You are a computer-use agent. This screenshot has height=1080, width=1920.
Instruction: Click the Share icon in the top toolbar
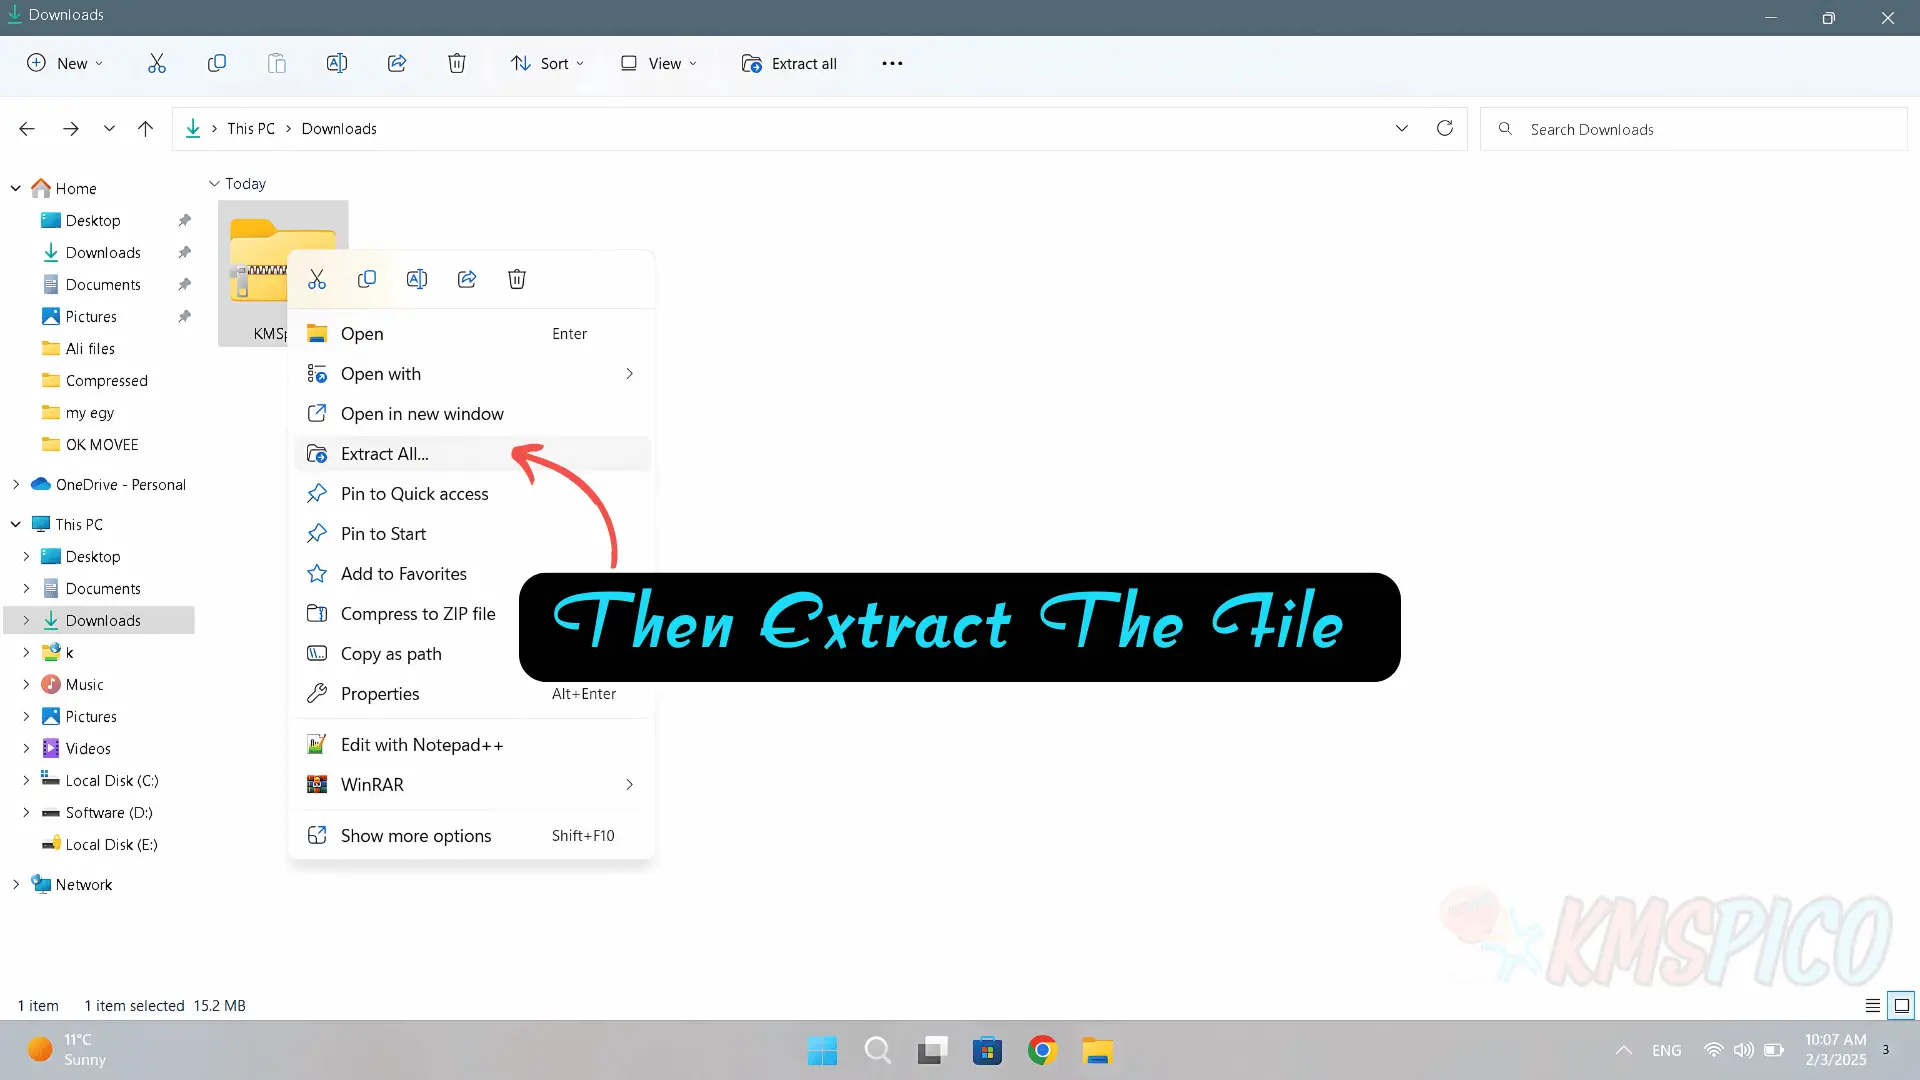click(x=397, y=63)
